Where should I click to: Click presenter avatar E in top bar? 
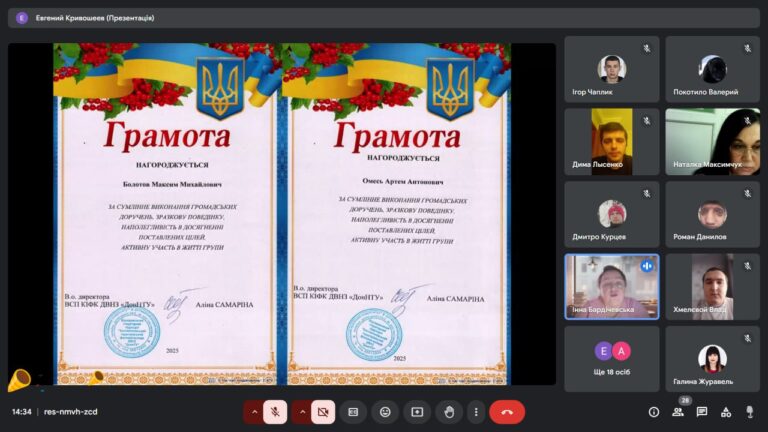coord(22,18)
